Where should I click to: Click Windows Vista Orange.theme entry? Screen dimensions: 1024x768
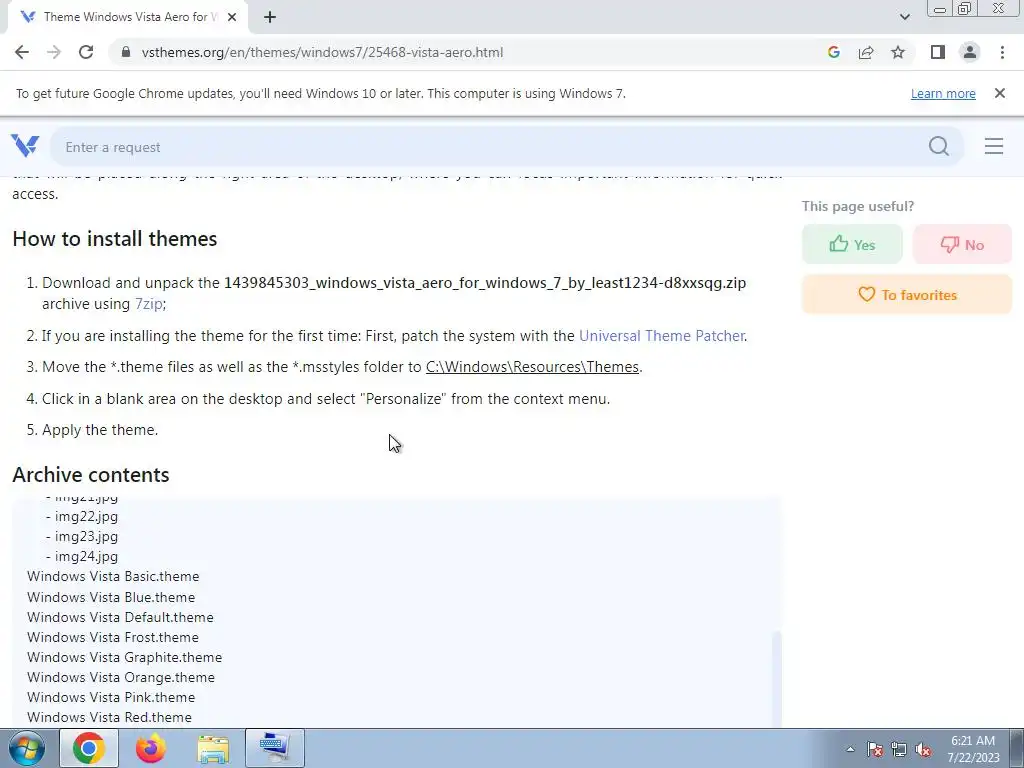(x=121, y=677)
